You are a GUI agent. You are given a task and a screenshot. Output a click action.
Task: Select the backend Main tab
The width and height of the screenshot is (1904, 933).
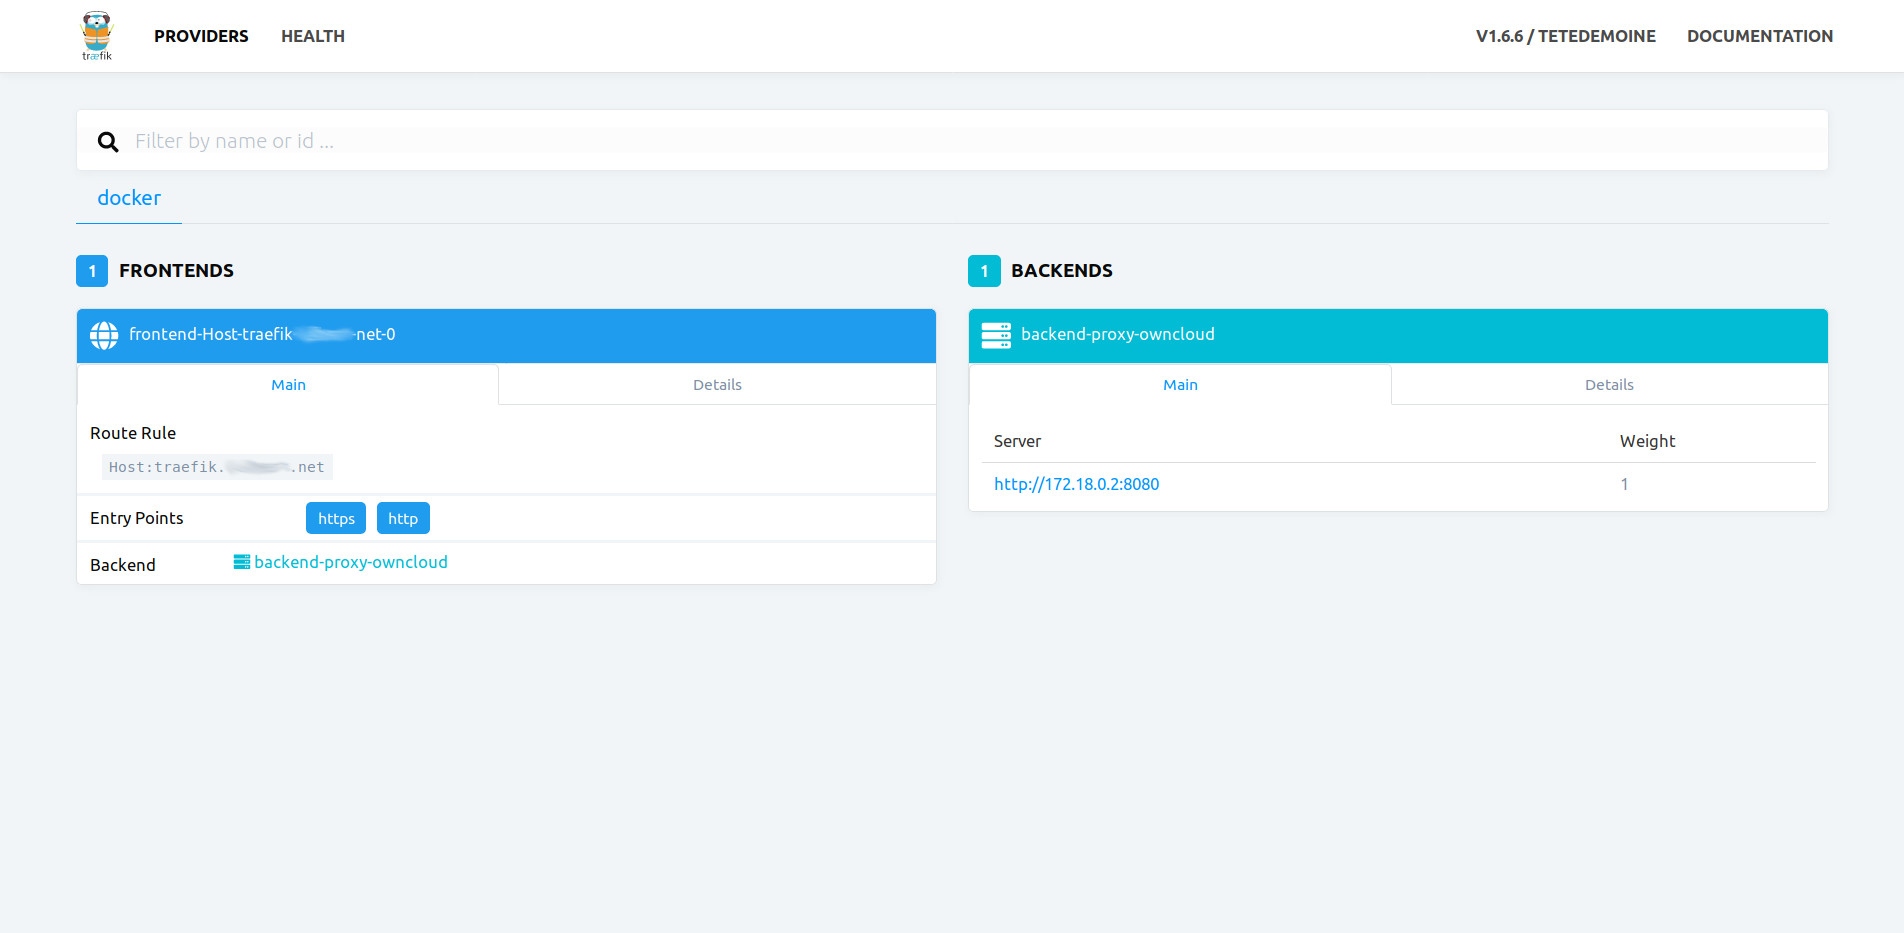1180,385
